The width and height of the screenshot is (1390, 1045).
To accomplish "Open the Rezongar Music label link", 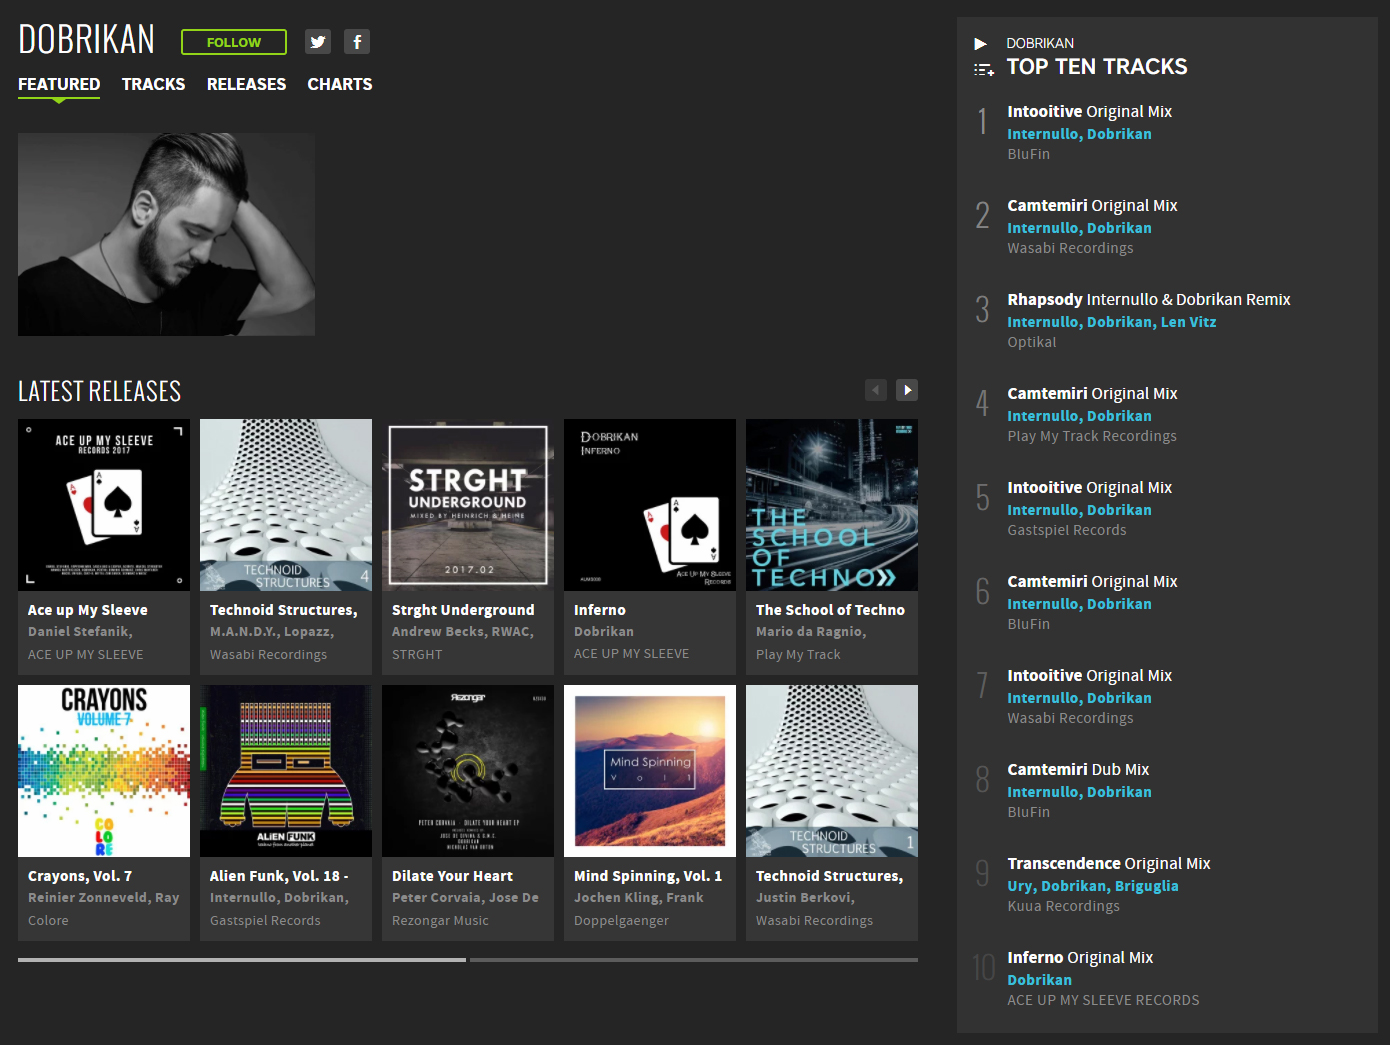I will pyautogui.click(x=440, y=921).
